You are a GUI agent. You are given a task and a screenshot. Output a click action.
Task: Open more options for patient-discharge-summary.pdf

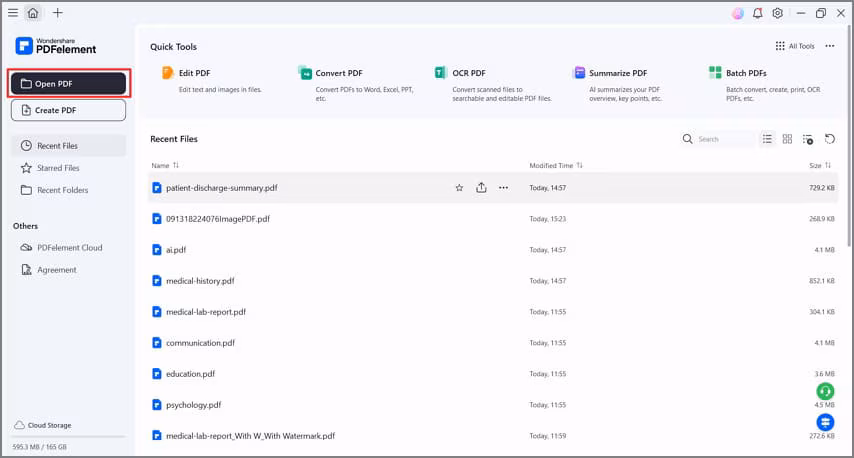coord(503,188)
